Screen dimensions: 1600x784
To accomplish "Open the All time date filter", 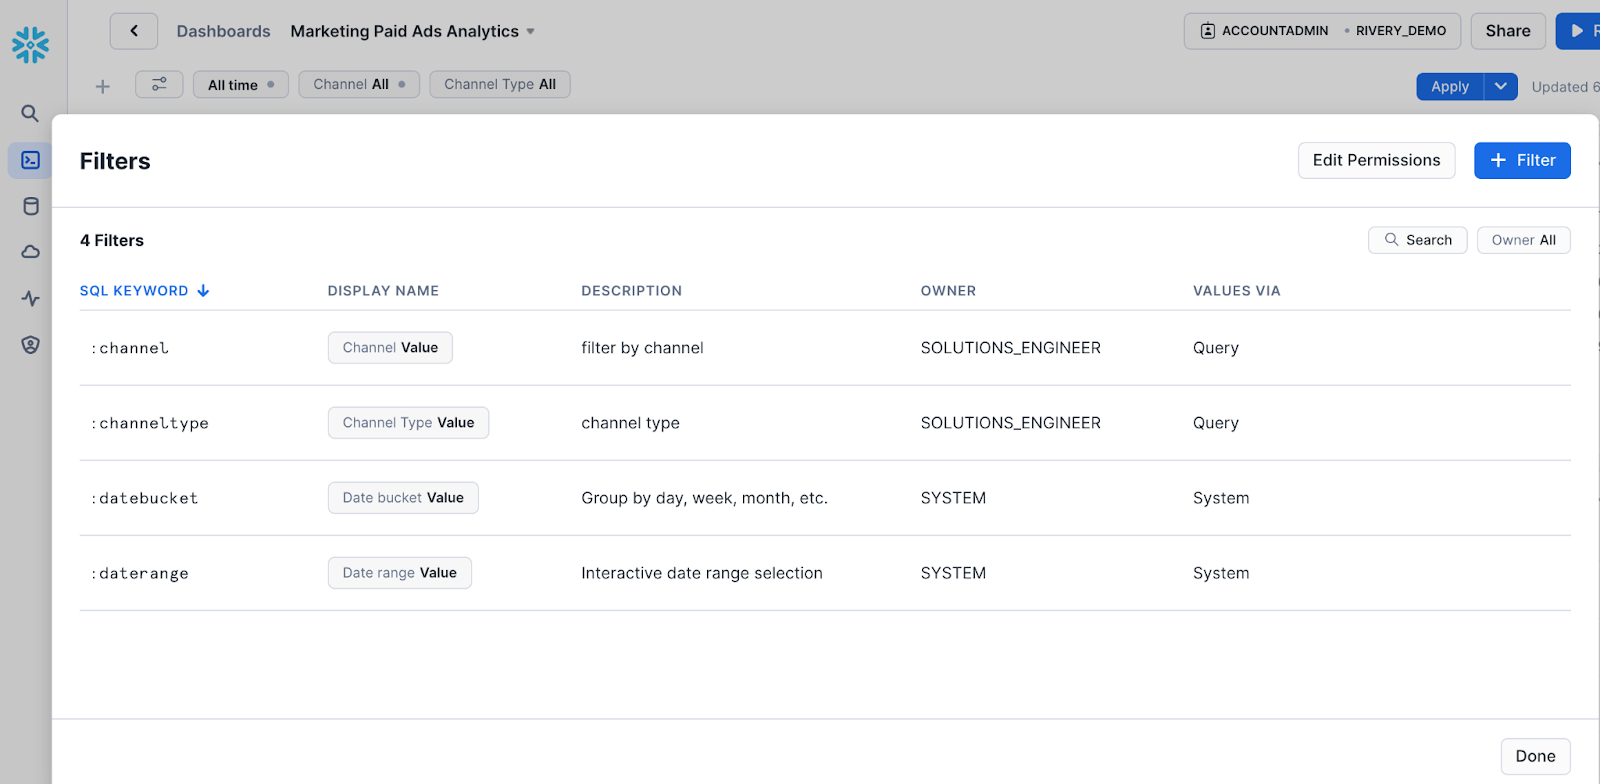I will tap(241, 85).
